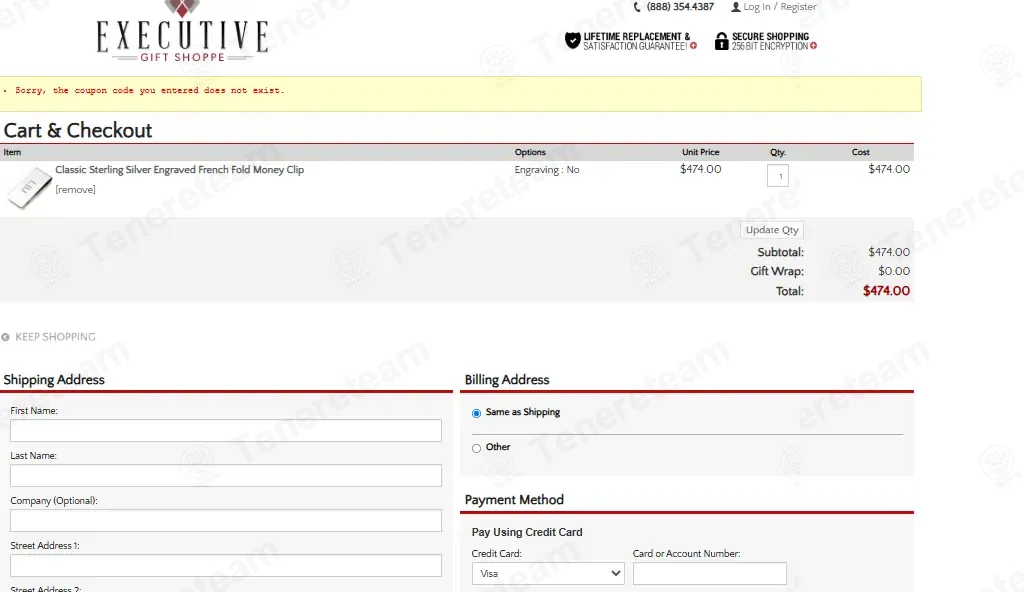The height and width of the screenshot is (592, 1024).
Task: Focus the Street Address 1 field
Action: (x=226, y=565)
